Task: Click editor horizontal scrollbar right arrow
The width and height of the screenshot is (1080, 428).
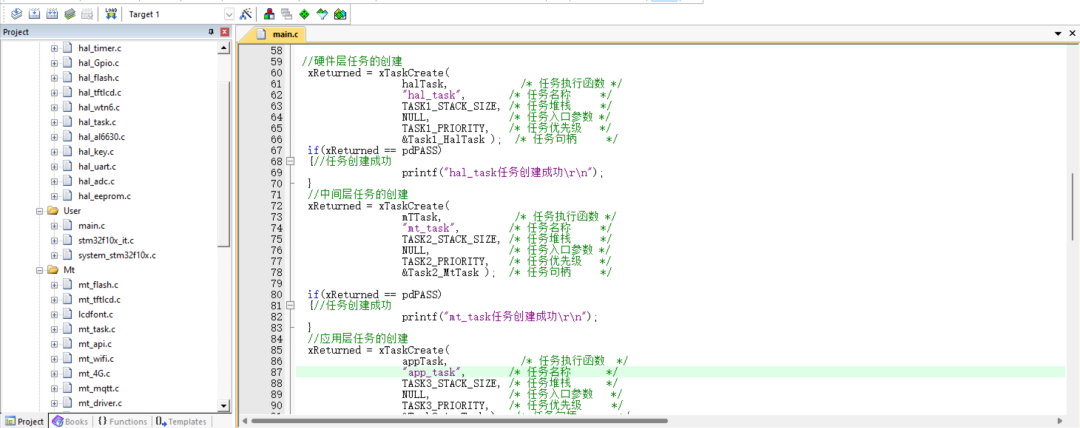Action: point(1059,420)
